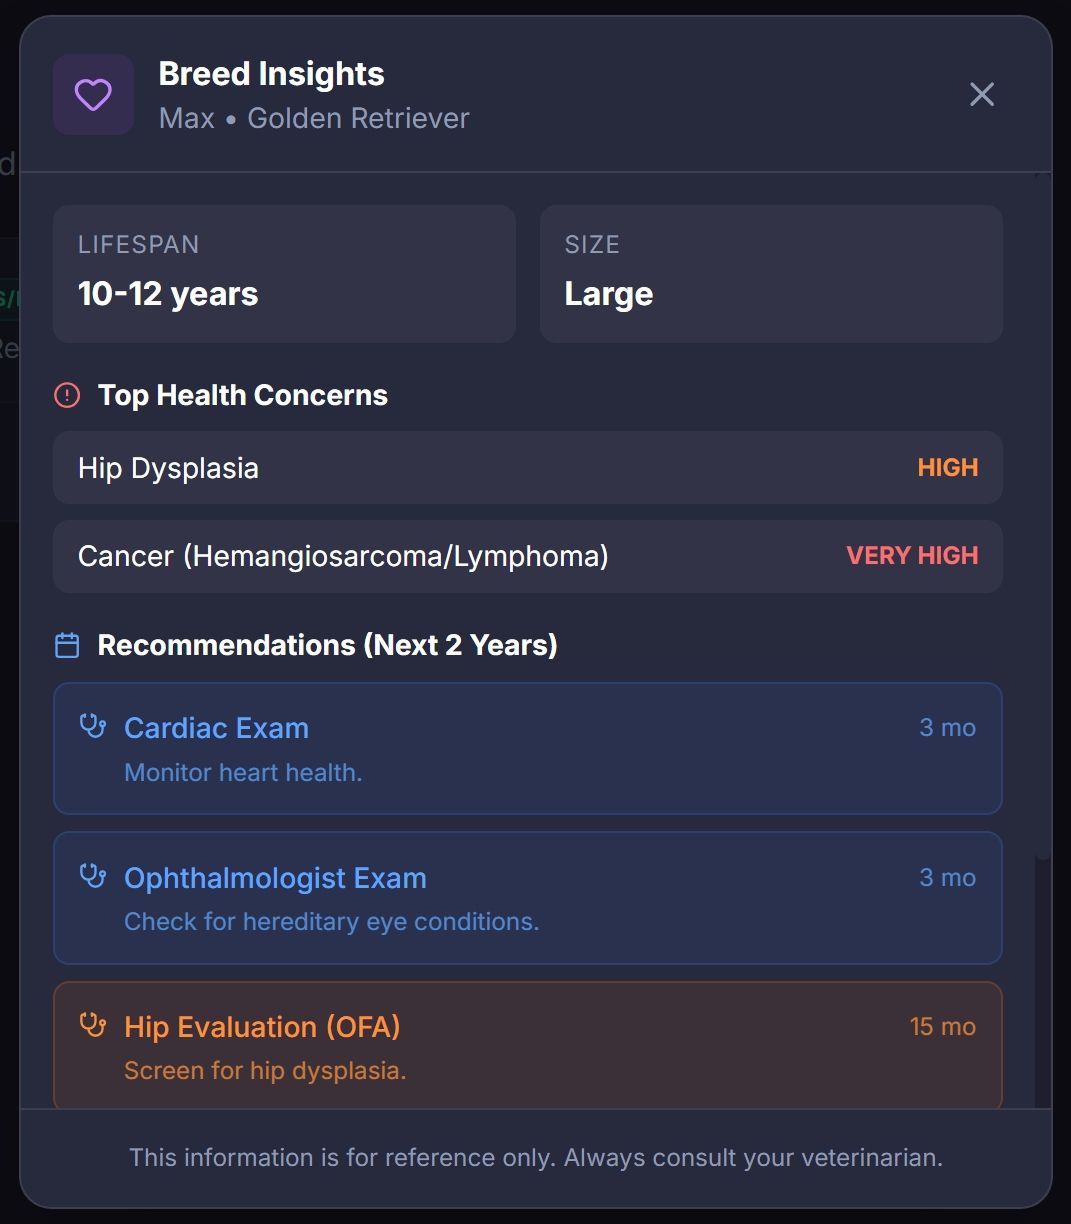Click the Lifespan 10-12 years card
The height and width of the screenshot is (1224, 1071).
click(x=284, y=274)
